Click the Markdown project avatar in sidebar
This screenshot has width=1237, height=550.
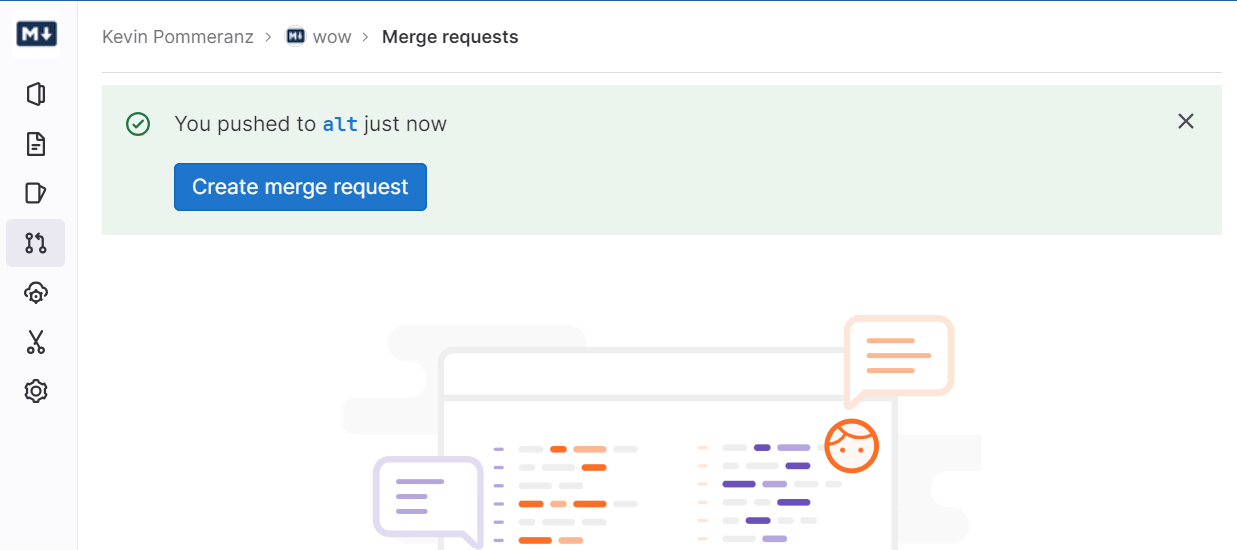click(x=36, y=35)
